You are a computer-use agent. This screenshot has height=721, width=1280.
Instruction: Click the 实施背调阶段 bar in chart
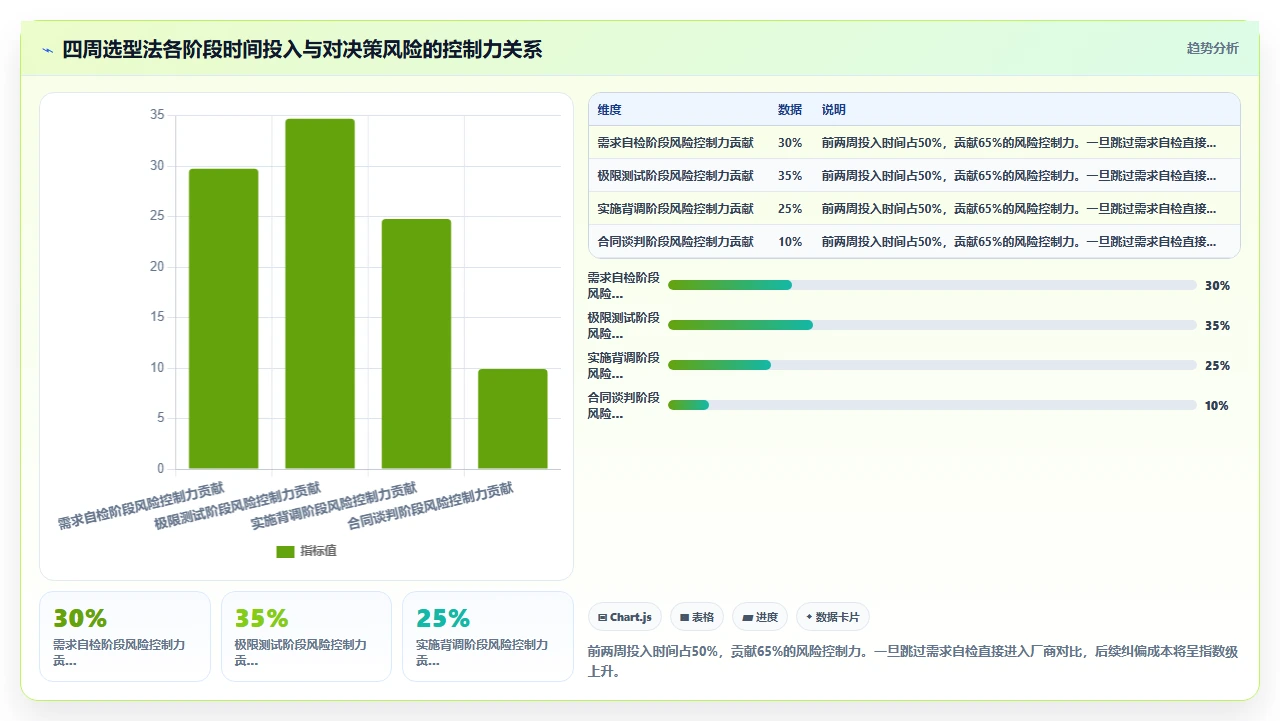point(416,344)
